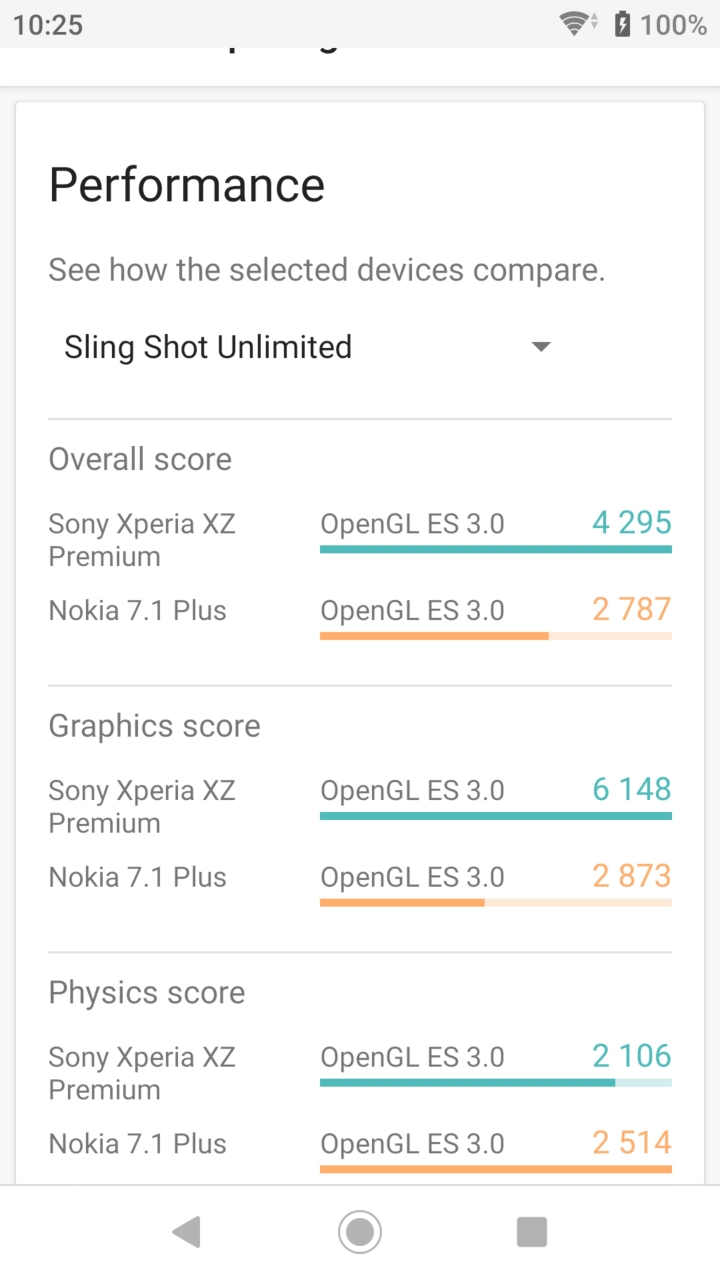Tap the Android back navigation icon

click(x=187, y=1232)
